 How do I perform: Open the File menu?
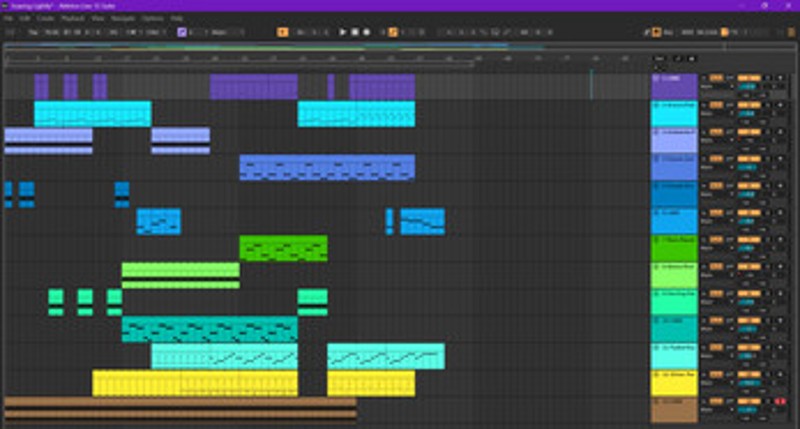click(8, 18)
